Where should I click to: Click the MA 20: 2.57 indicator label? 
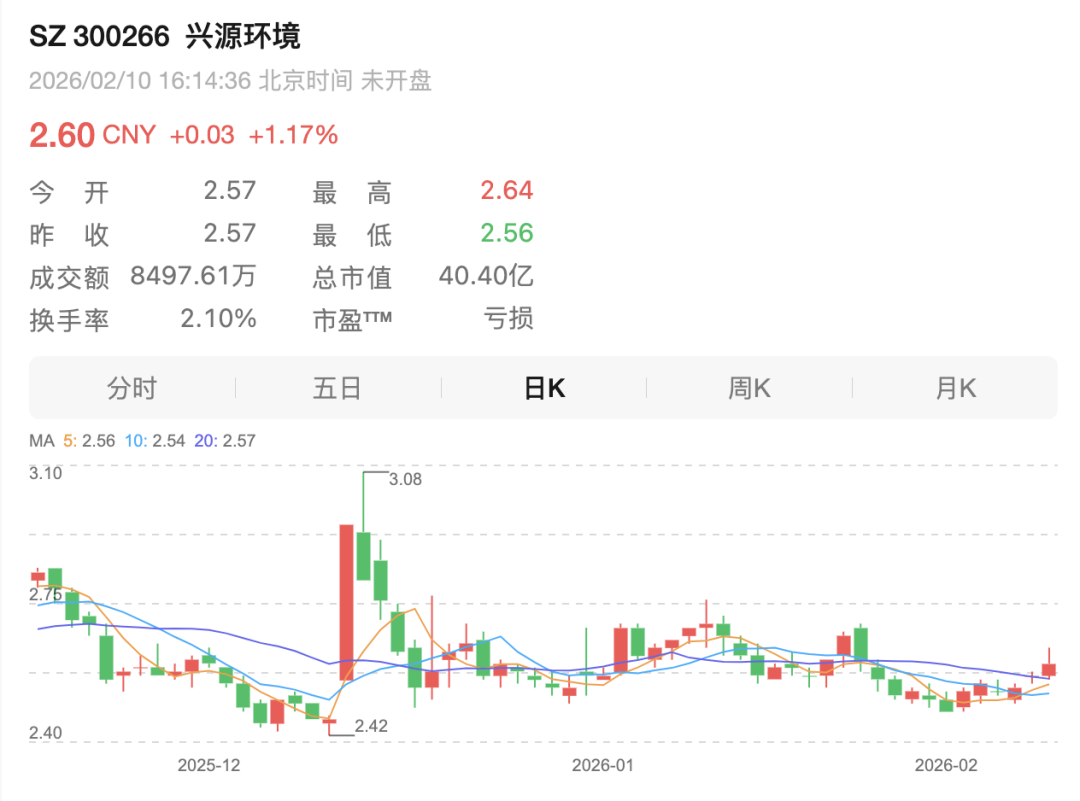[225, 441]
